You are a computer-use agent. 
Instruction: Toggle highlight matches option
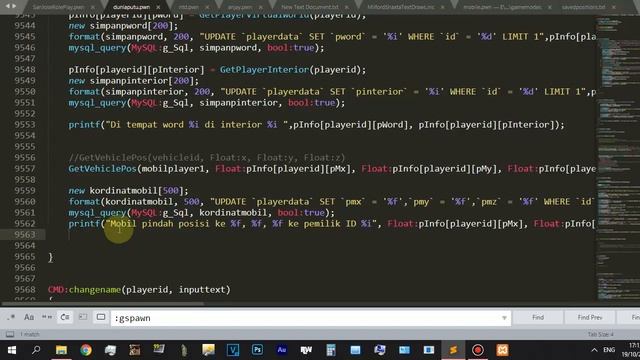pyautogui.click(x=101, y=317)
